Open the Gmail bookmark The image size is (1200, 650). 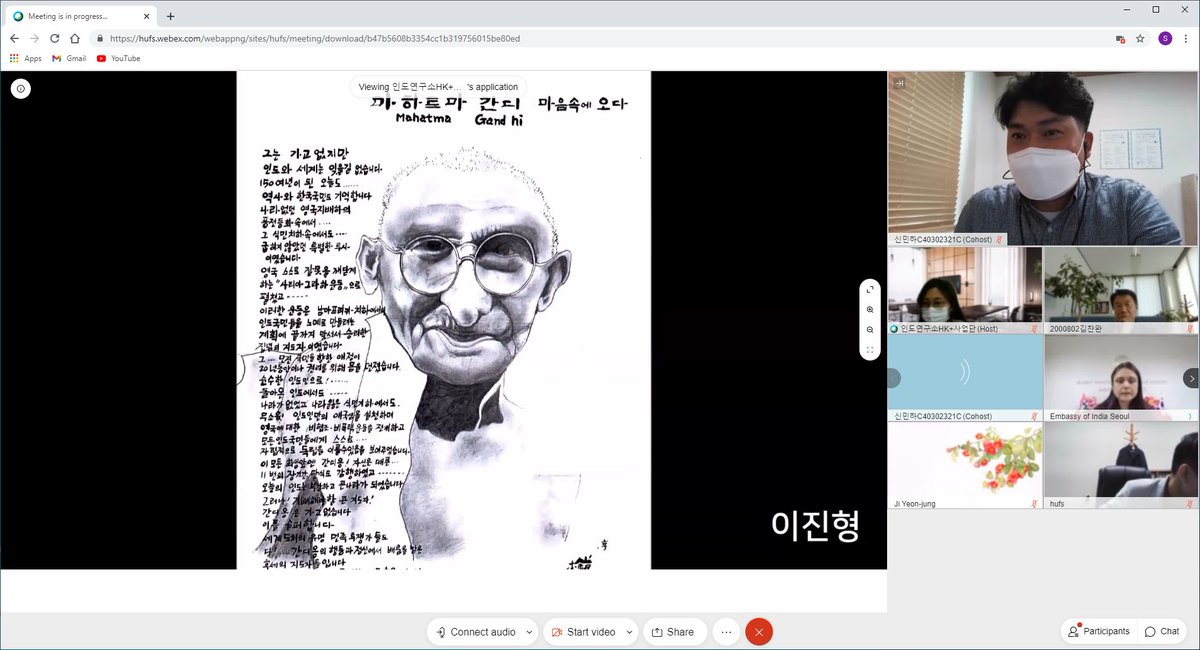[68, 58]
